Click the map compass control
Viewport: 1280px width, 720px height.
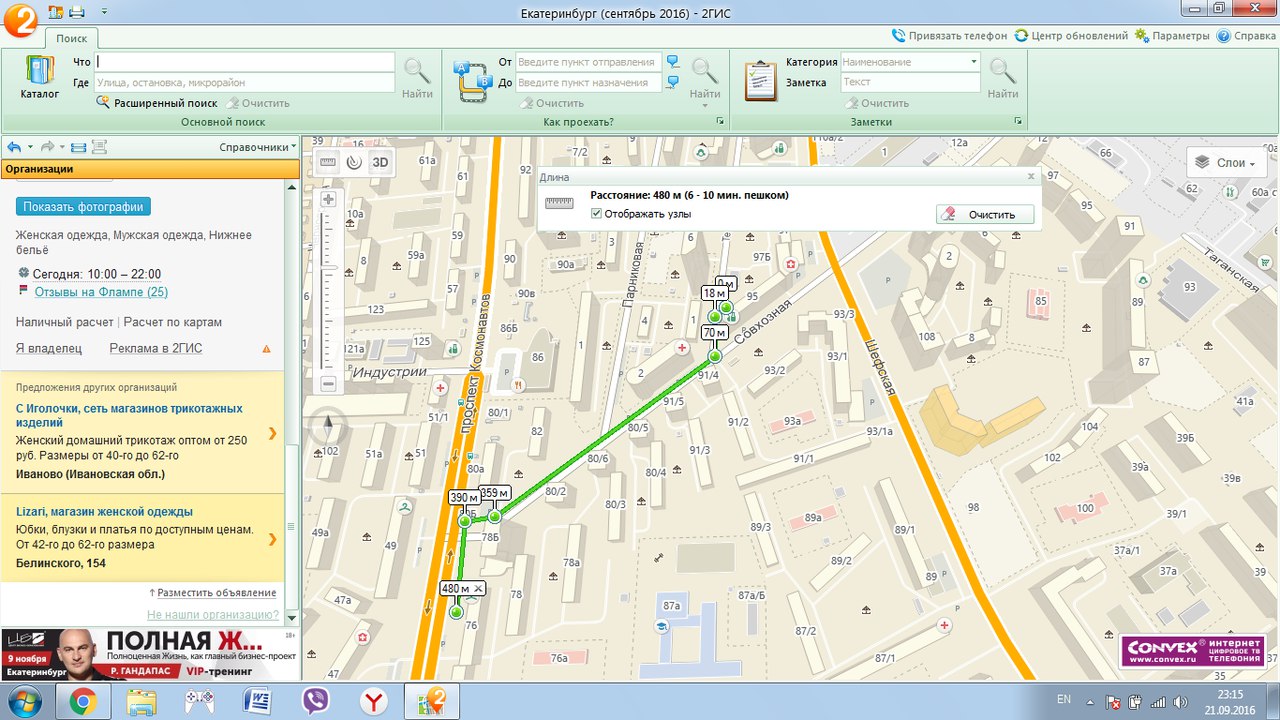[328, 427]
